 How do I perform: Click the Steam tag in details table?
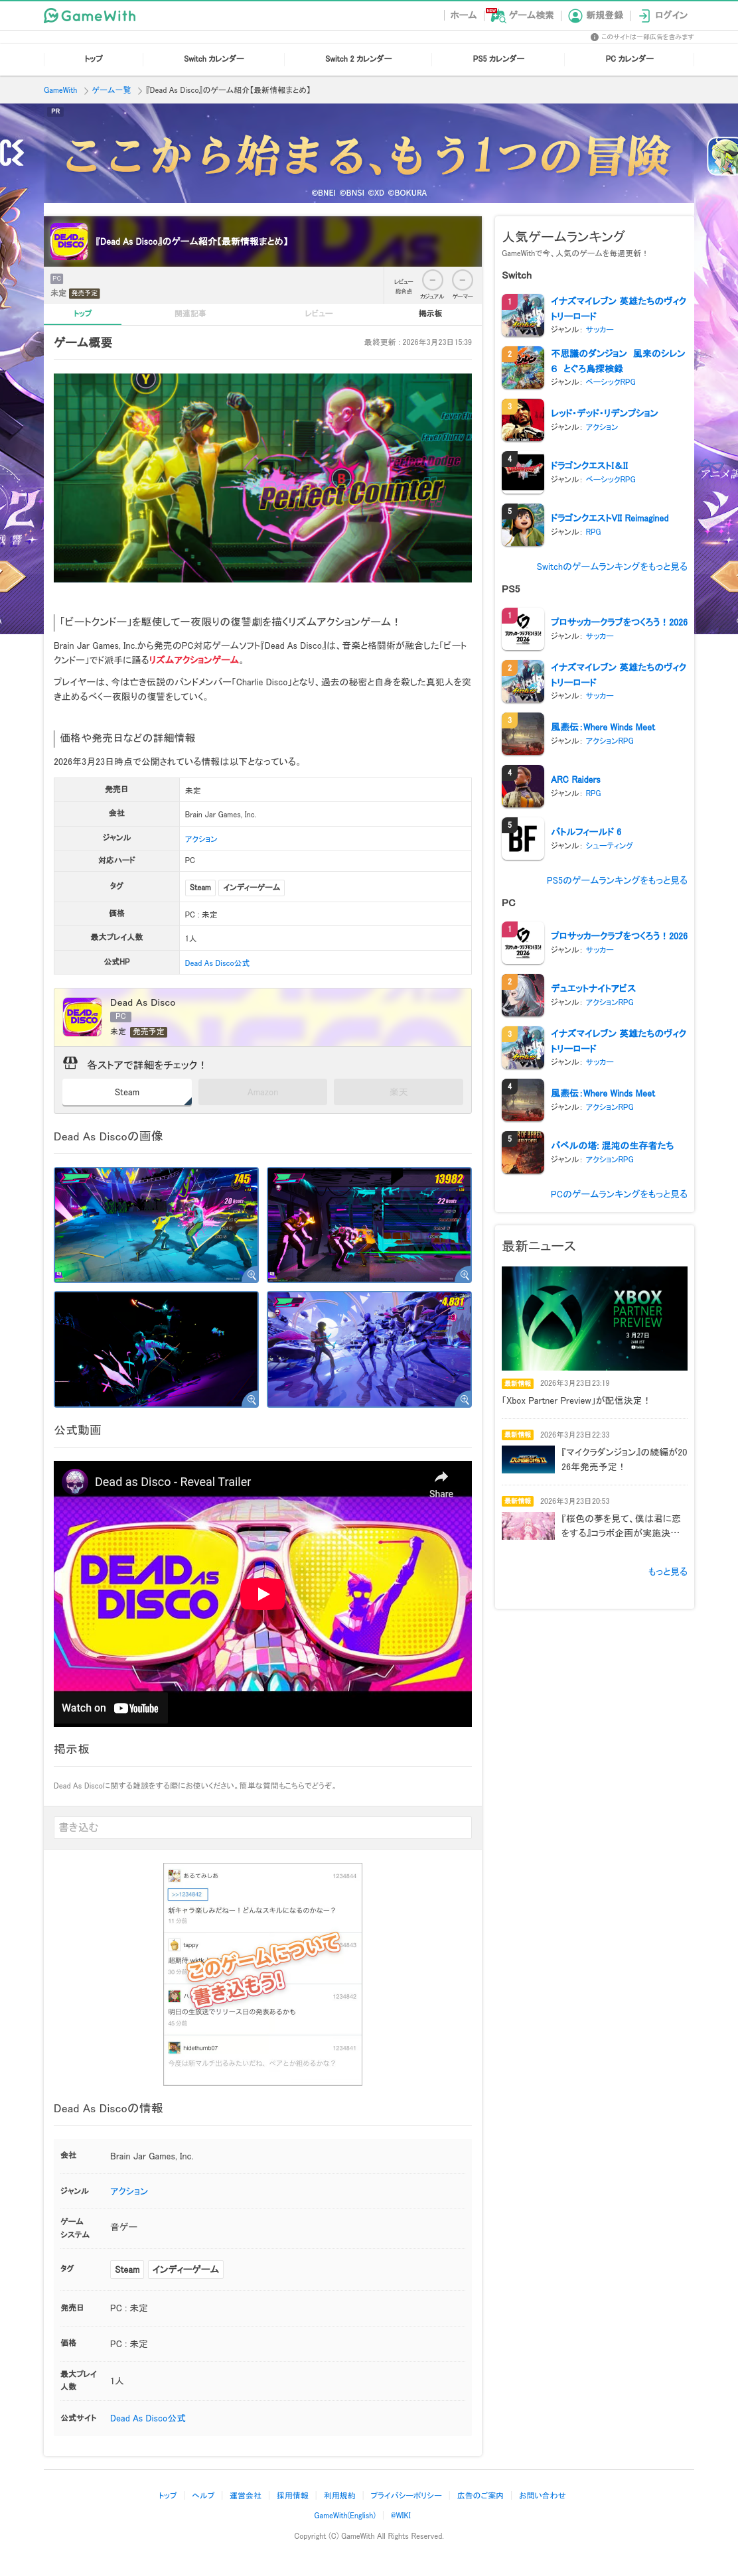200,887
